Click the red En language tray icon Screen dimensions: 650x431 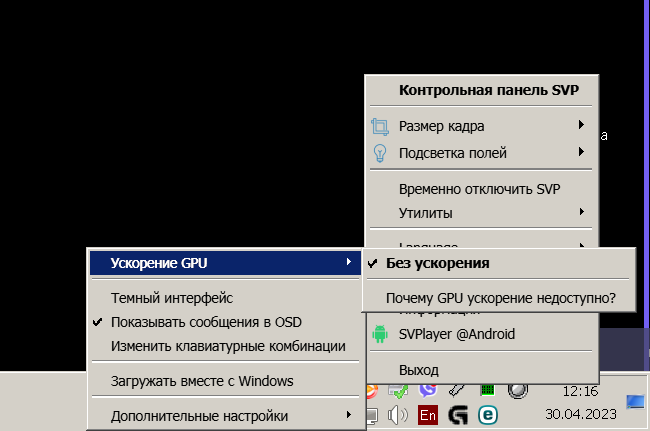(x=428, y=414)
